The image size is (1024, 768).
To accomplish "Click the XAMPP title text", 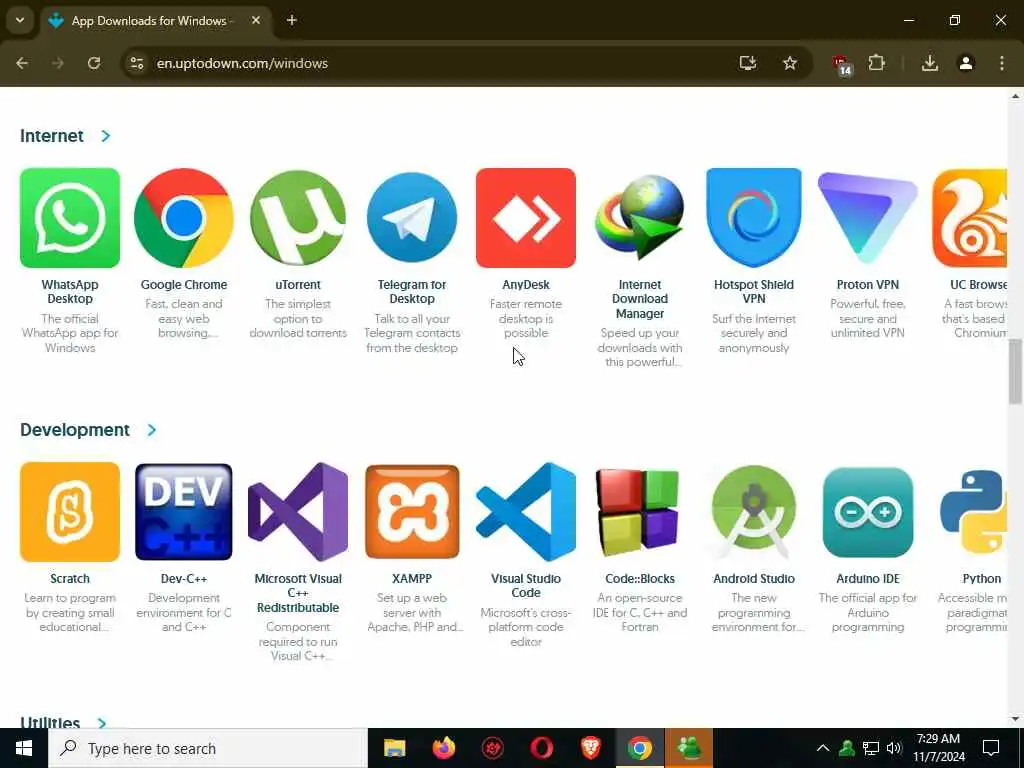I will click(x=412, y=579).
